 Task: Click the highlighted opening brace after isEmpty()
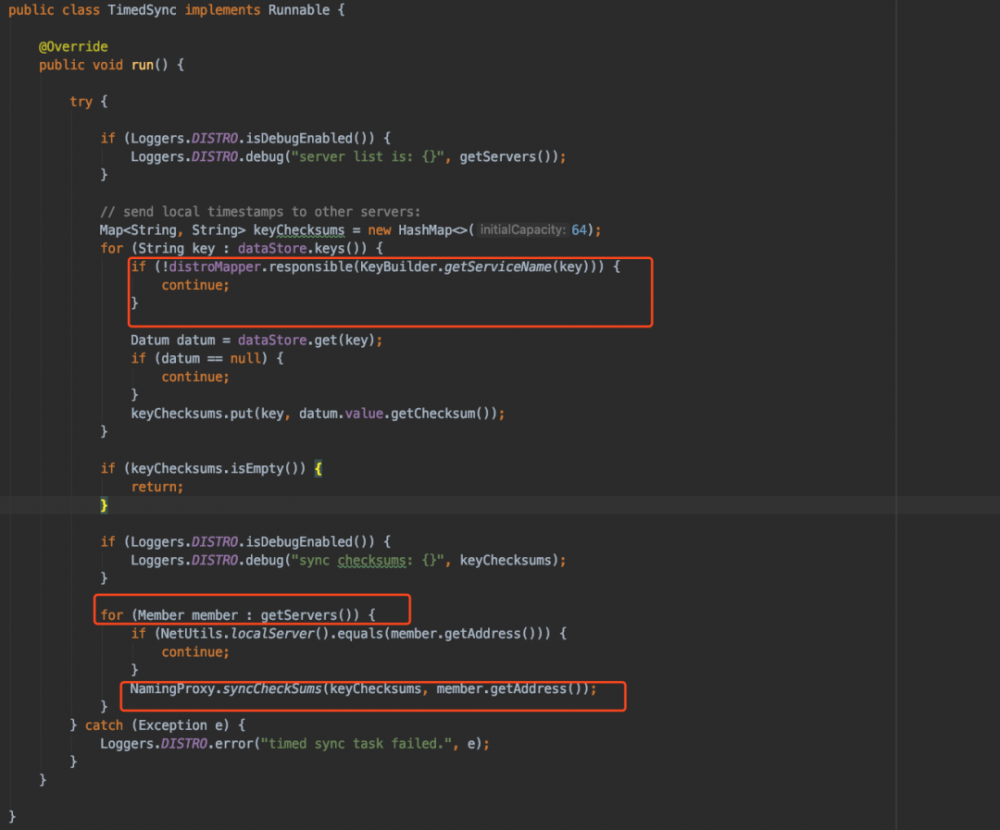tap(318, 469)
